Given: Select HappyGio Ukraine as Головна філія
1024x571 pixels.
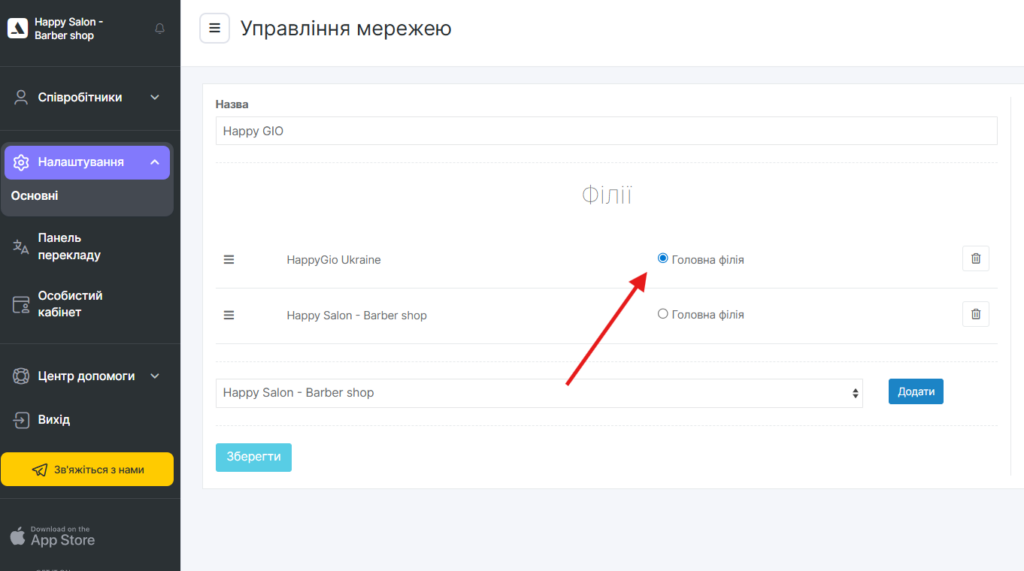Looking at the screenshot, I should (662, 258).
